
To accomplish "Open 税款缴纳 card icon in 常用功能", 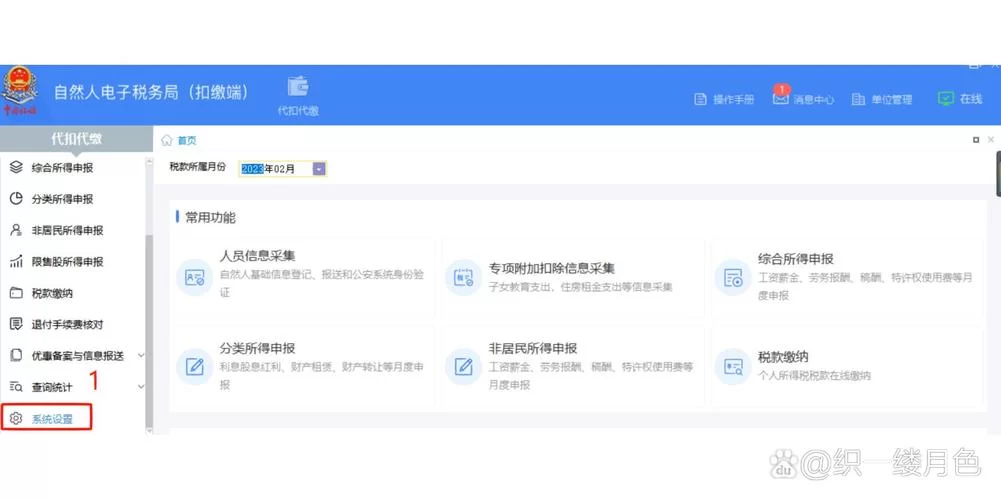I will (x=732, y=367).
